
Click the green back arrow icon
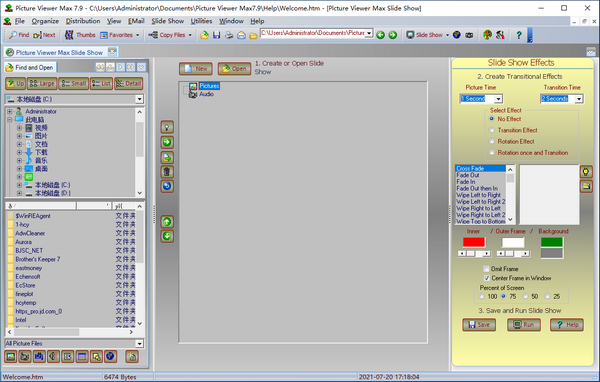point(380,35)
